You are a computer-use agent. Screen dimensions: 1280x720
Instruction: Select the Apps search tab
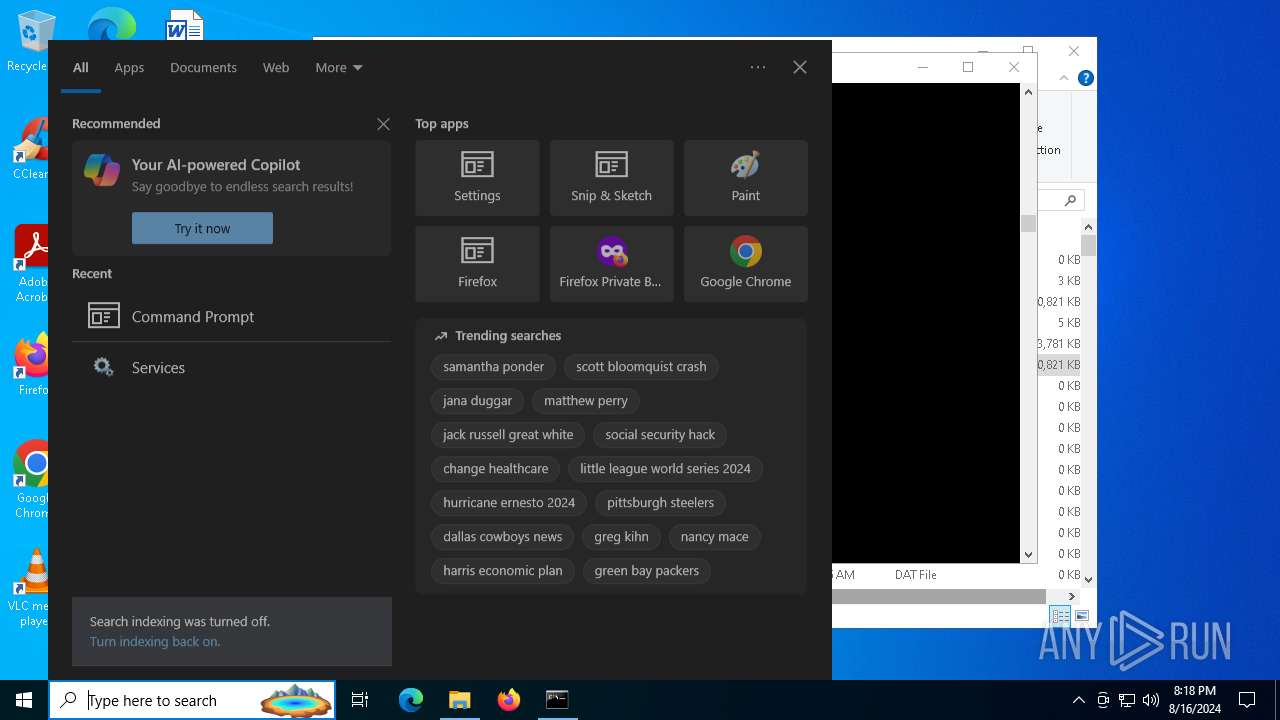coord(129,67)
